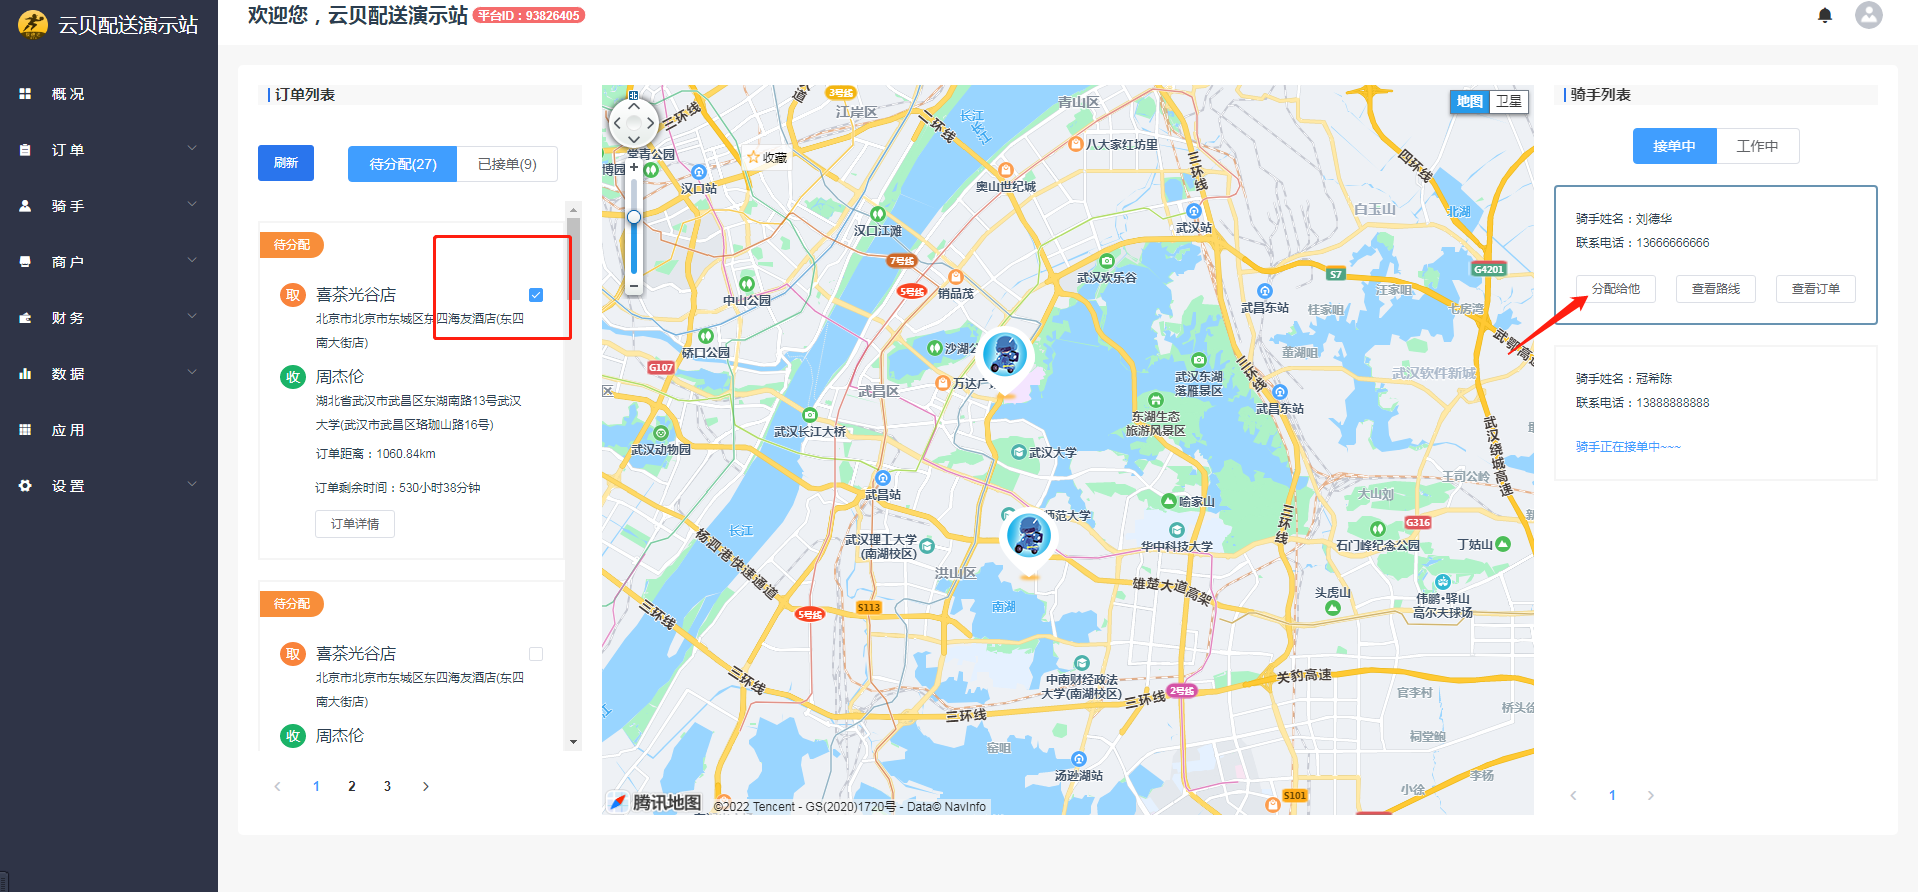
Task: Click rider list page number 1
Action: tap(1612, 796)
